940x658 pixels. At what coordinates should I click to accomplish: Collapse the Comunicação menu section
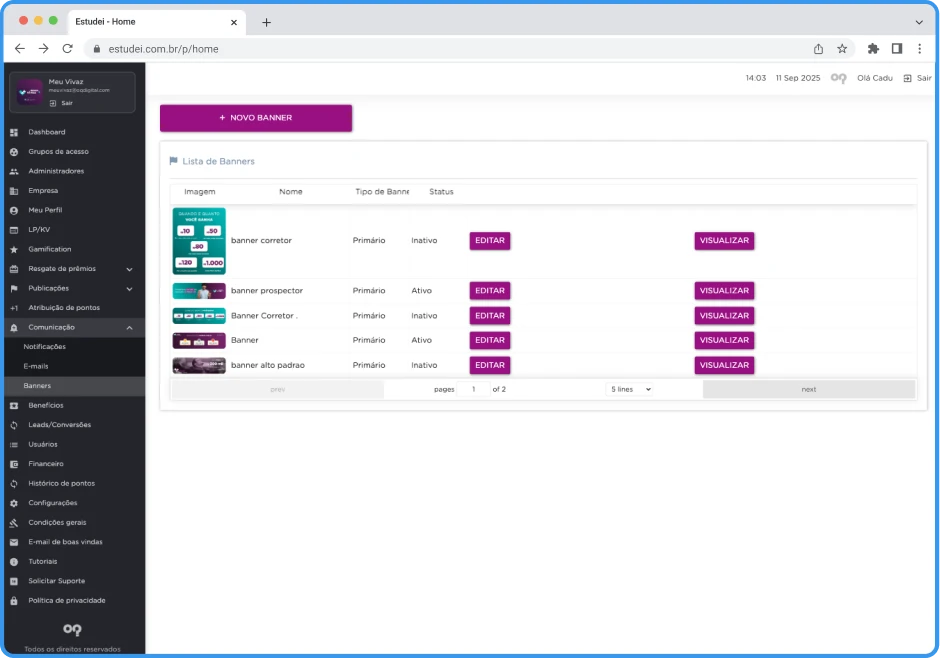[x=129, y=327]
